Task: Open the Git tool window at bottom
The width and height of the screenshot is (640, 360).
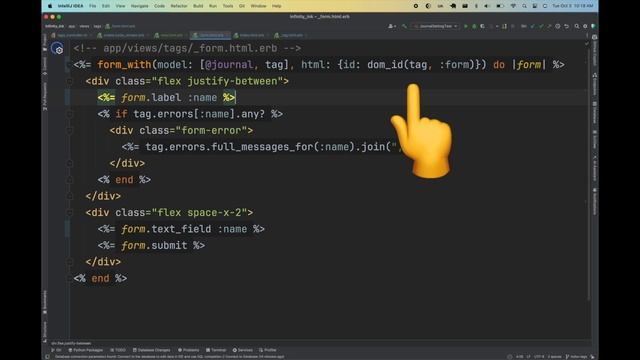Action: (x=56, y=350)
